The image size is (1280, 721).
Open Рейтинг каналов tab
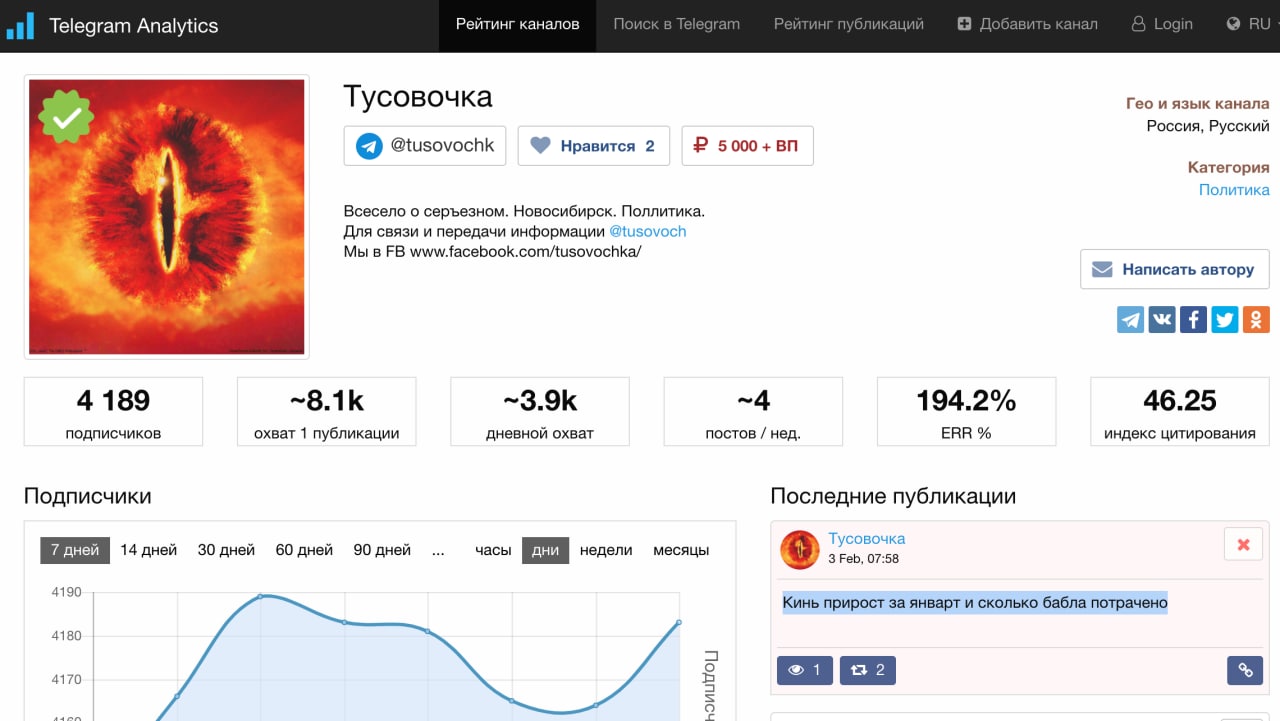517,24
